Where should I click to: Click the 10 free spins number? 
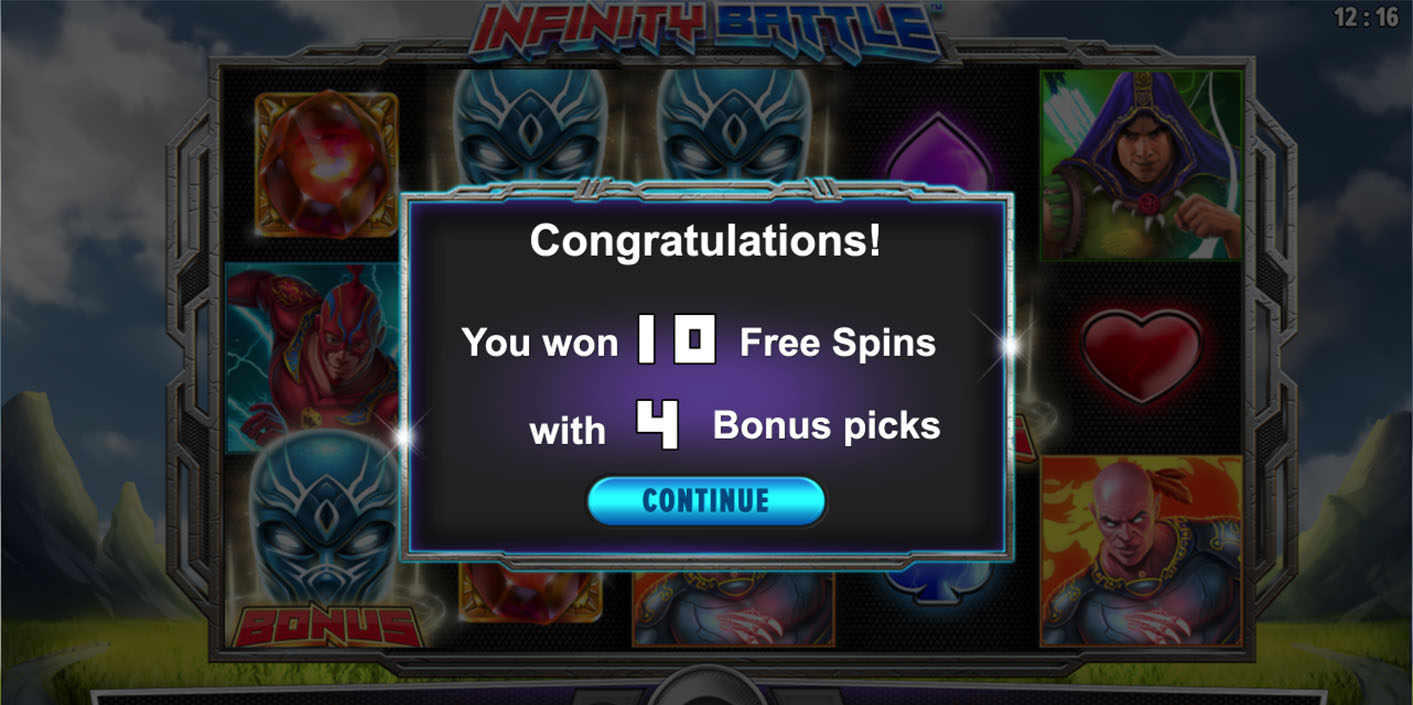click(x=677, y=338)
